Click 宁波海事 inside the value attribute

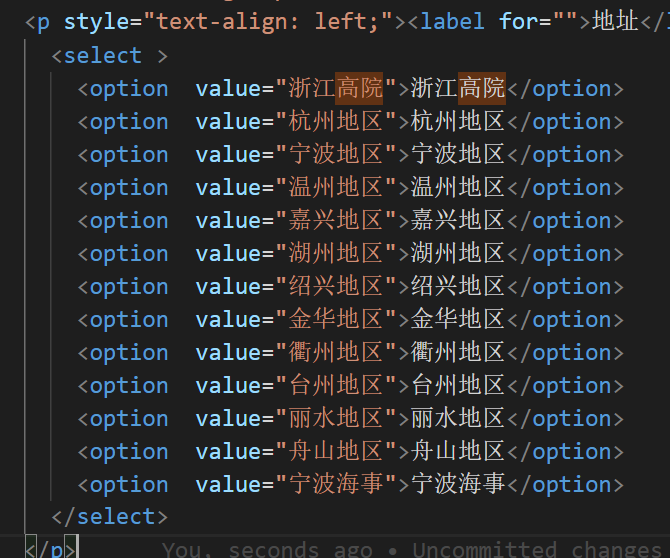pos(336,485)
